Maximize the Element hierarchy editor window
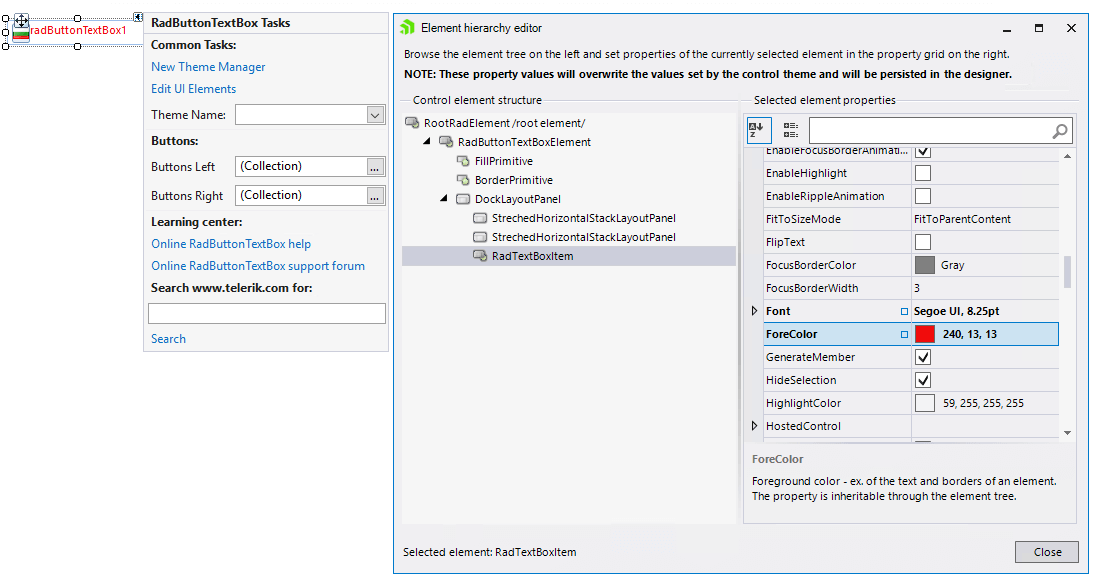 tap(1039, 28)
